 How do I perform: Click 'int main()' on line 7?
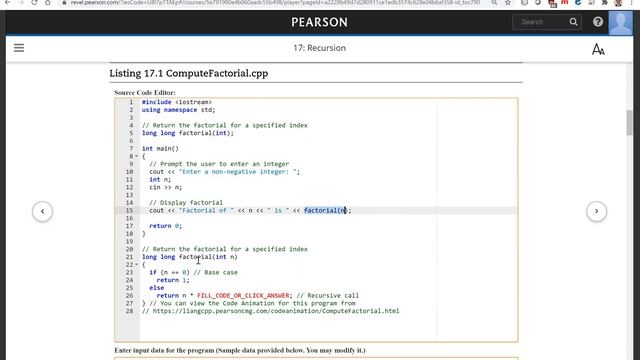160,149
